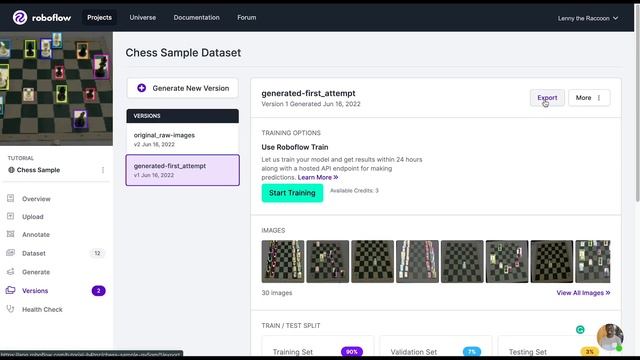The height and width of the screenshot is (360, 640).
Task: Click the View All Images link
Action: [x=583, y=293]
